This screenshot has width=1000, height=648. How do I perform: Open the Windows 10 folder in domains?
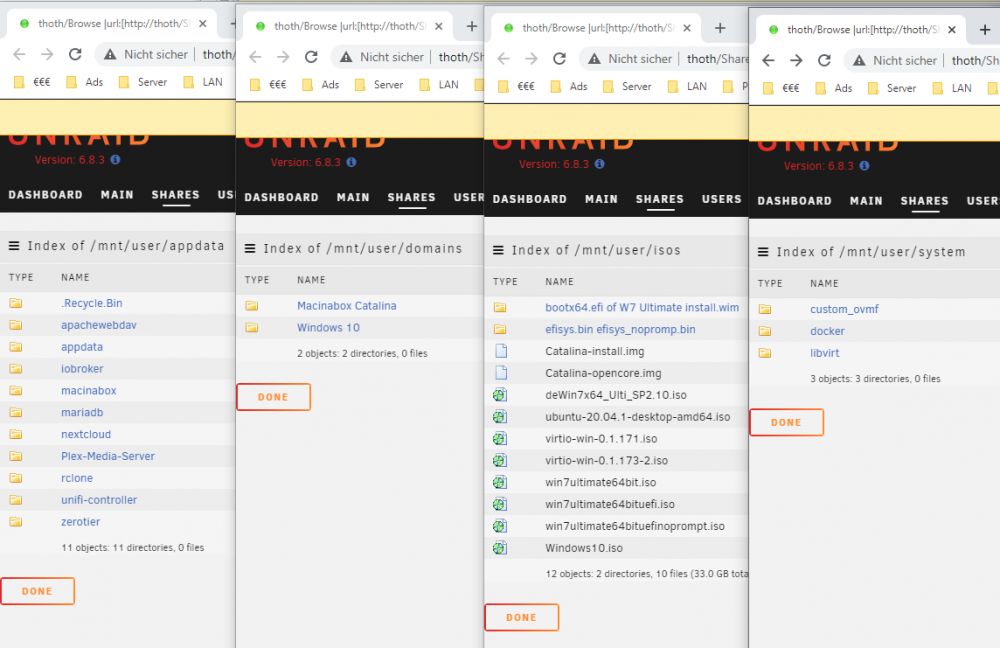[x=328, y=328]
